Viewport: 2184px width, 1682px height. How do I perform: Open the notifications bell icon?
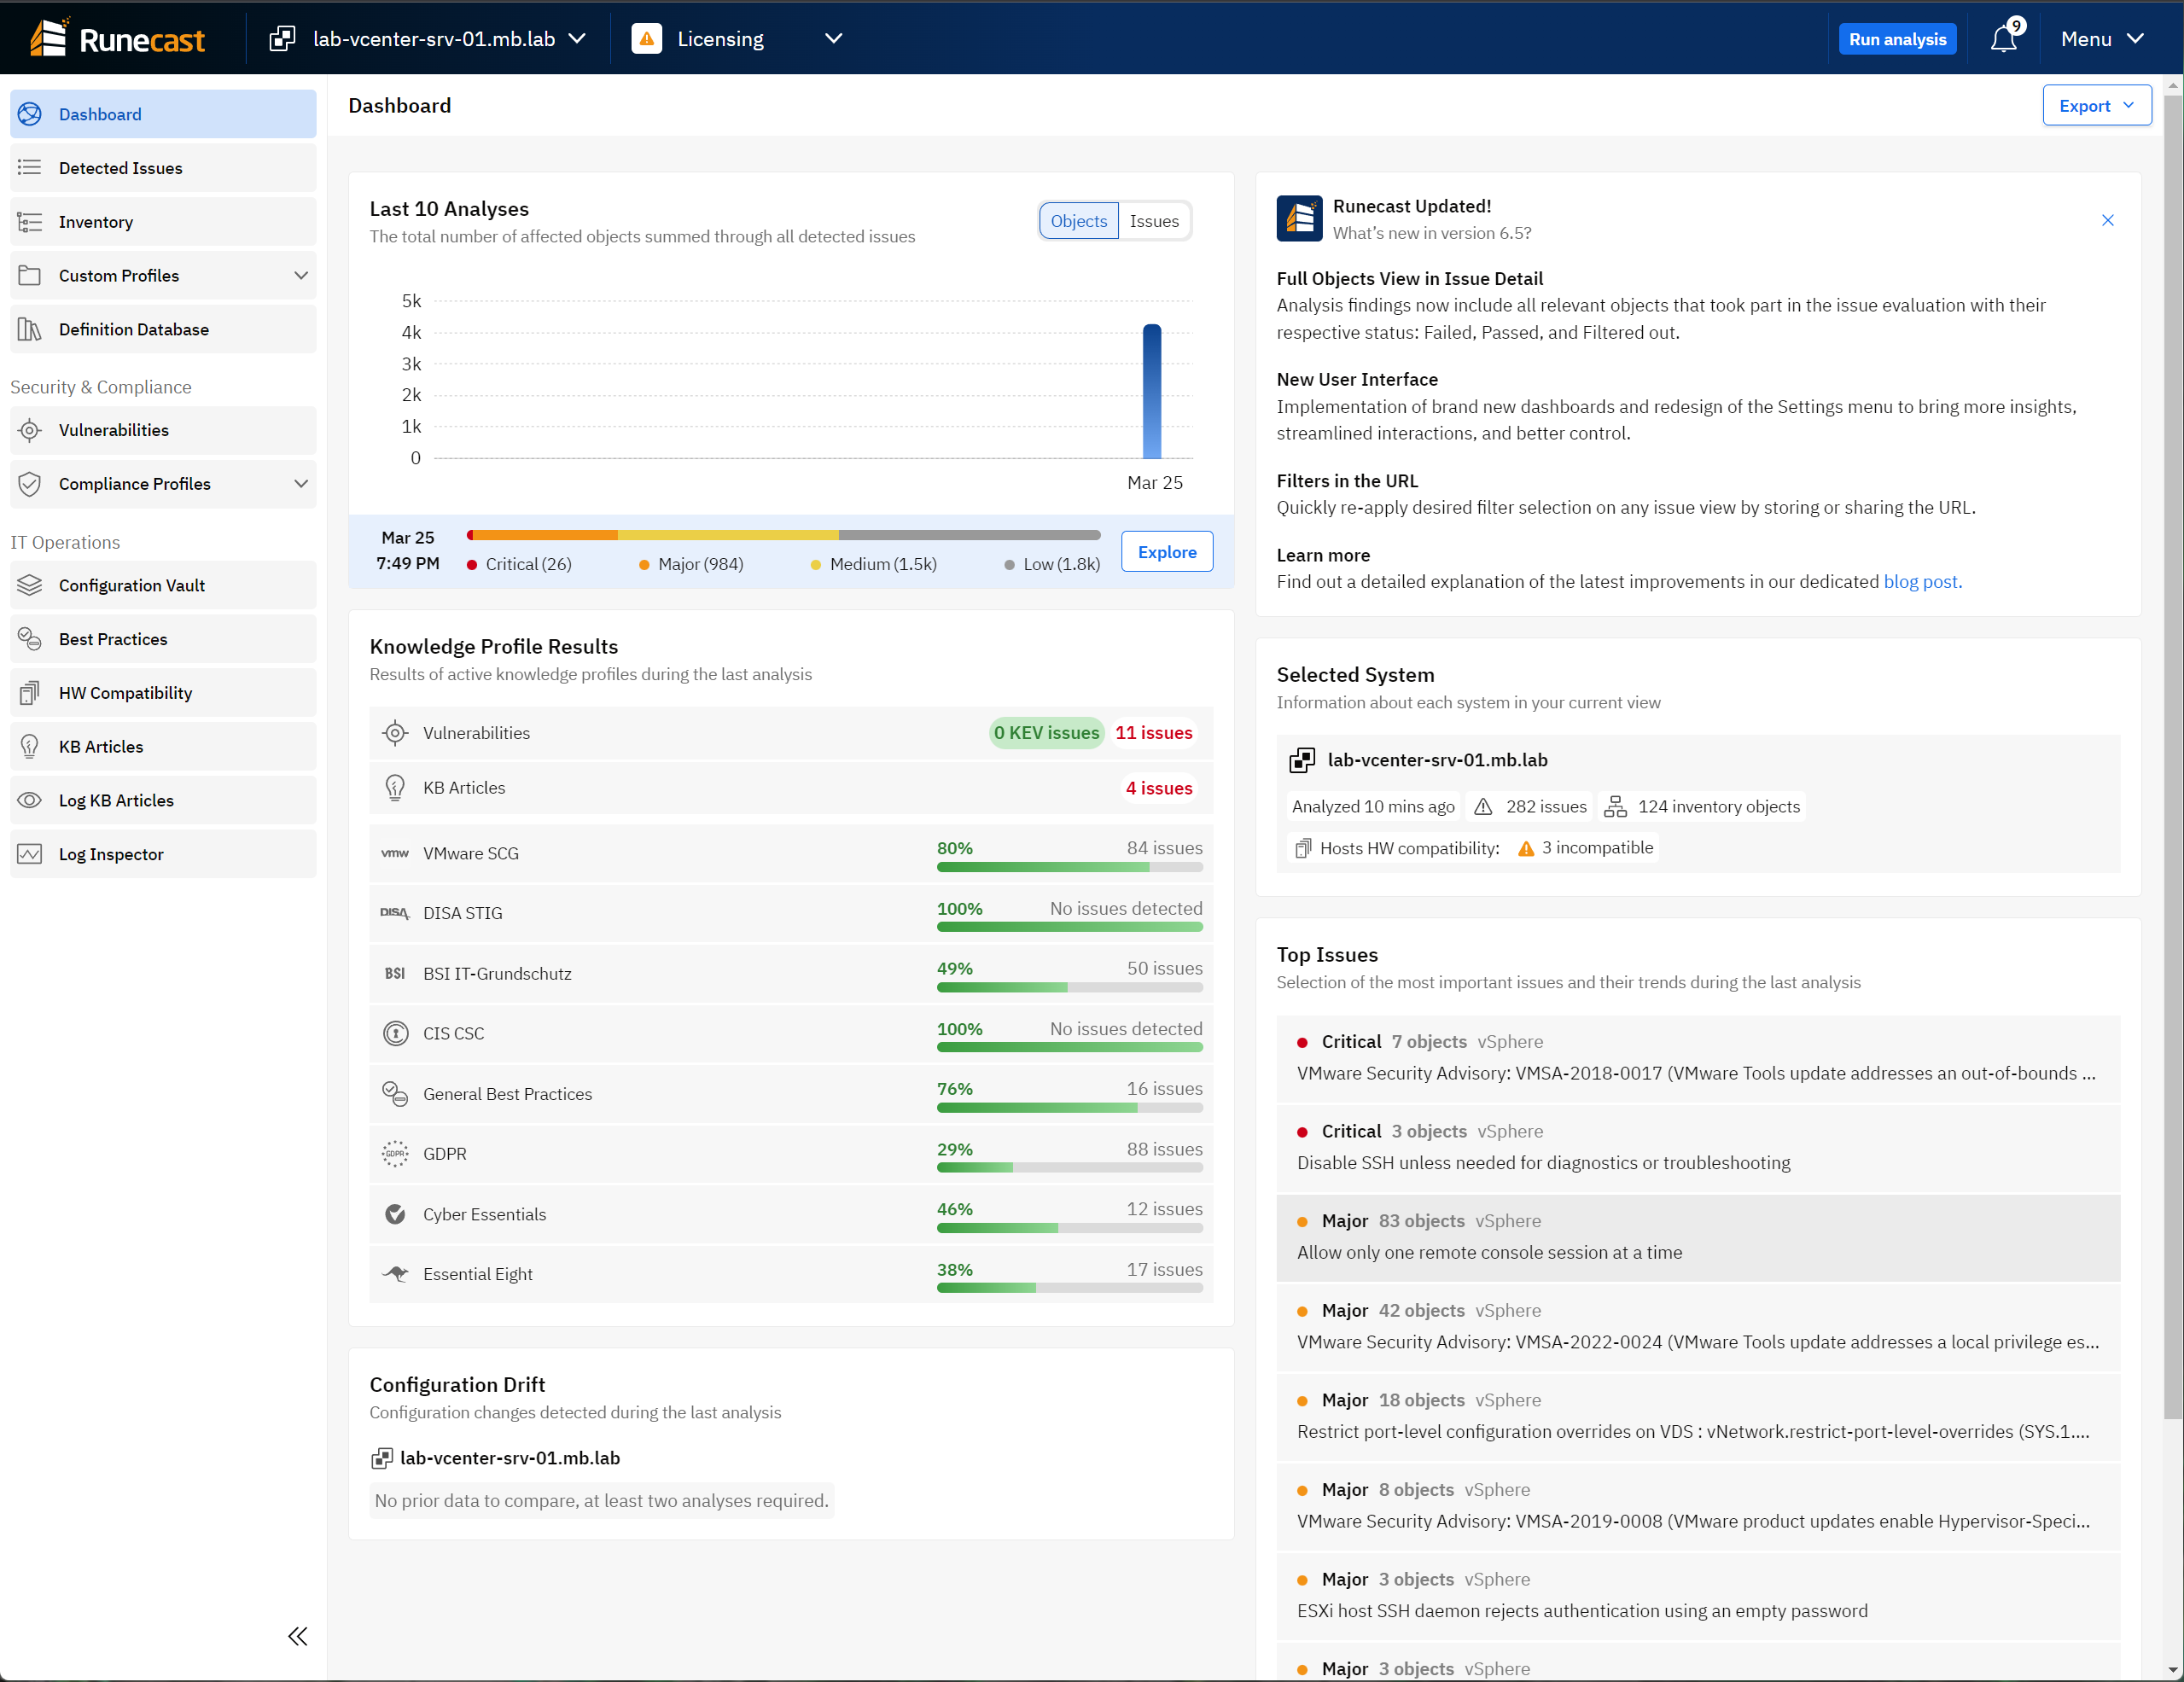pos(2003,39)
